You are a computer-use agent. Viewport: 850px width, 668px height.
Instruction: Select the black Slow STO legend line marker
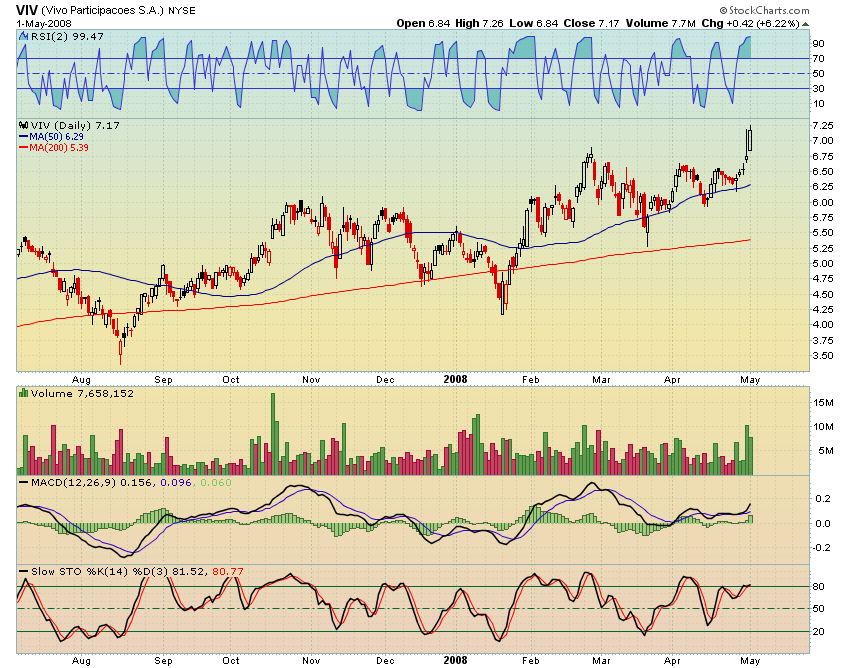click(x=23, y=571)
